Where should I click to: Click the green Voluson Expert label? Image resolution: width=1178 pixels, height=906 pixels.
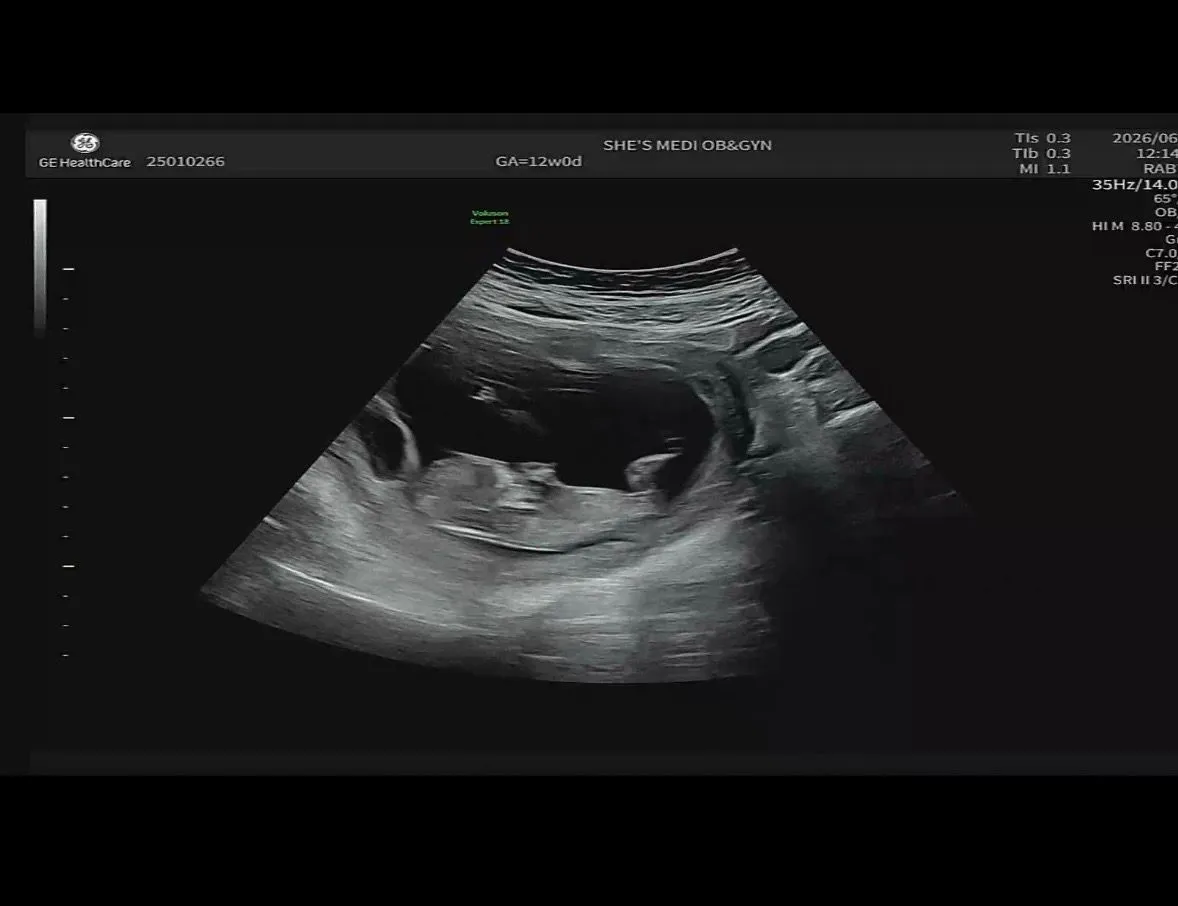coord(490,218)
